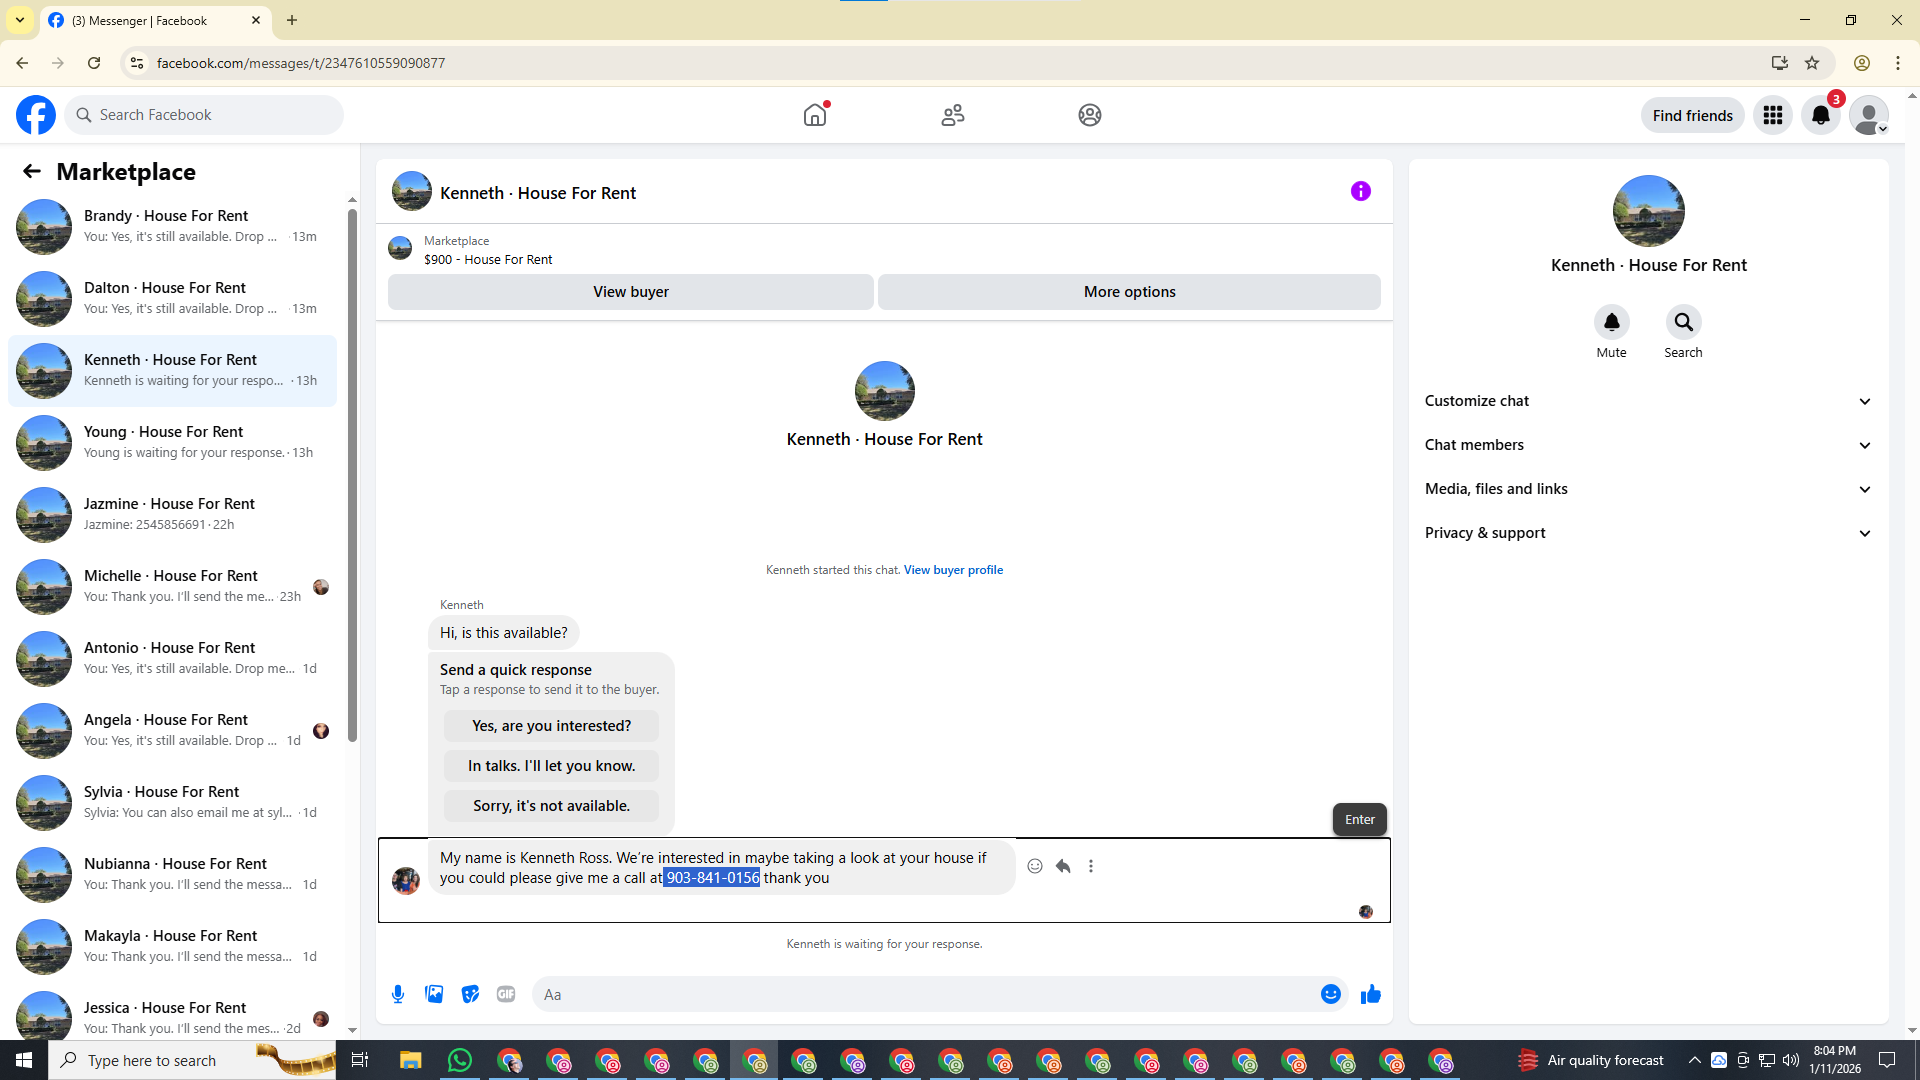Open Air quality forecast taskbar widget
1920x1080 pixels.
coord(1591,1060)
